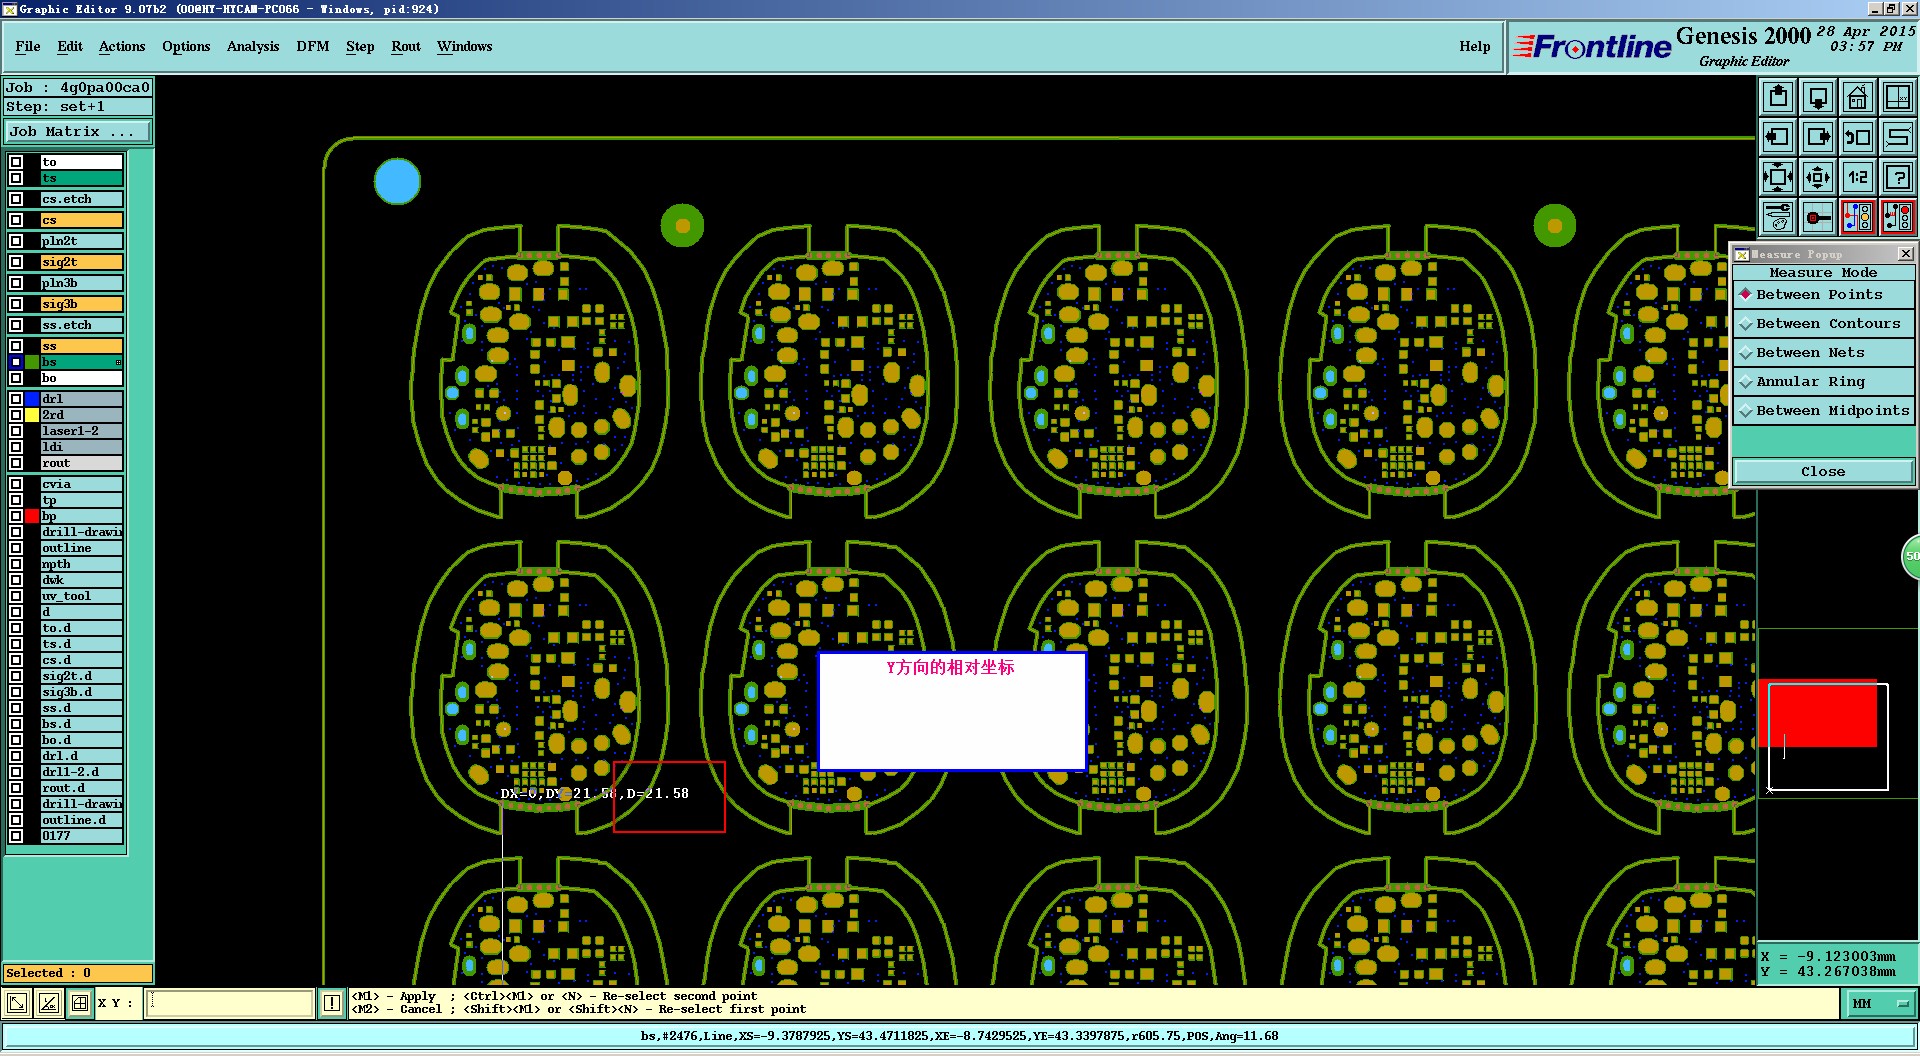Click the pan down view icon

(1818, 97)
